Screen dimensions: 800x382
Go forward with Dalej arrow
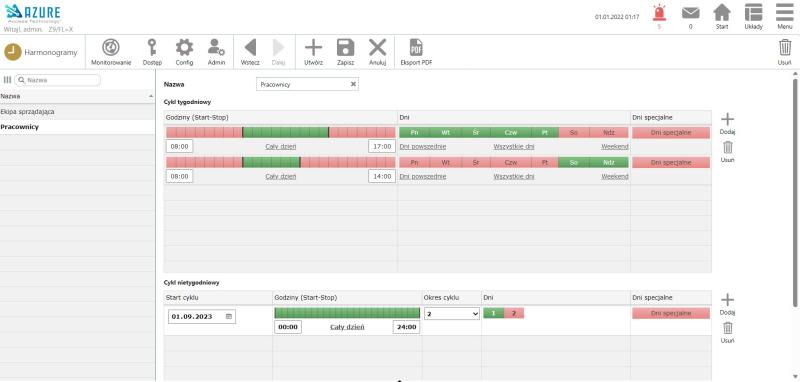pos(278,52)
